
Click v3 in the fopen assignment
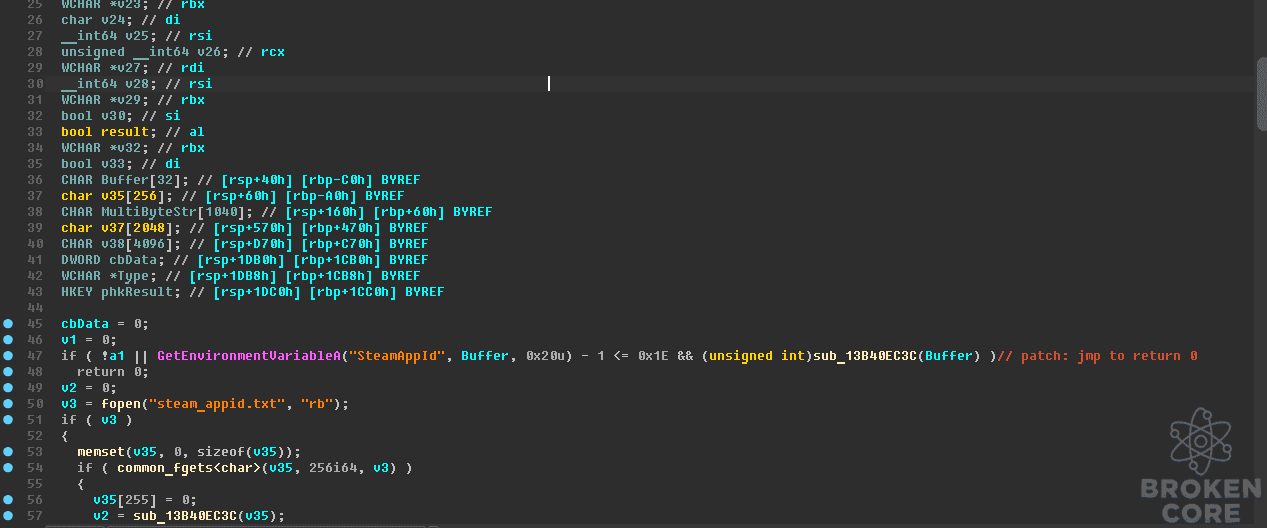[x=69, y=404]
